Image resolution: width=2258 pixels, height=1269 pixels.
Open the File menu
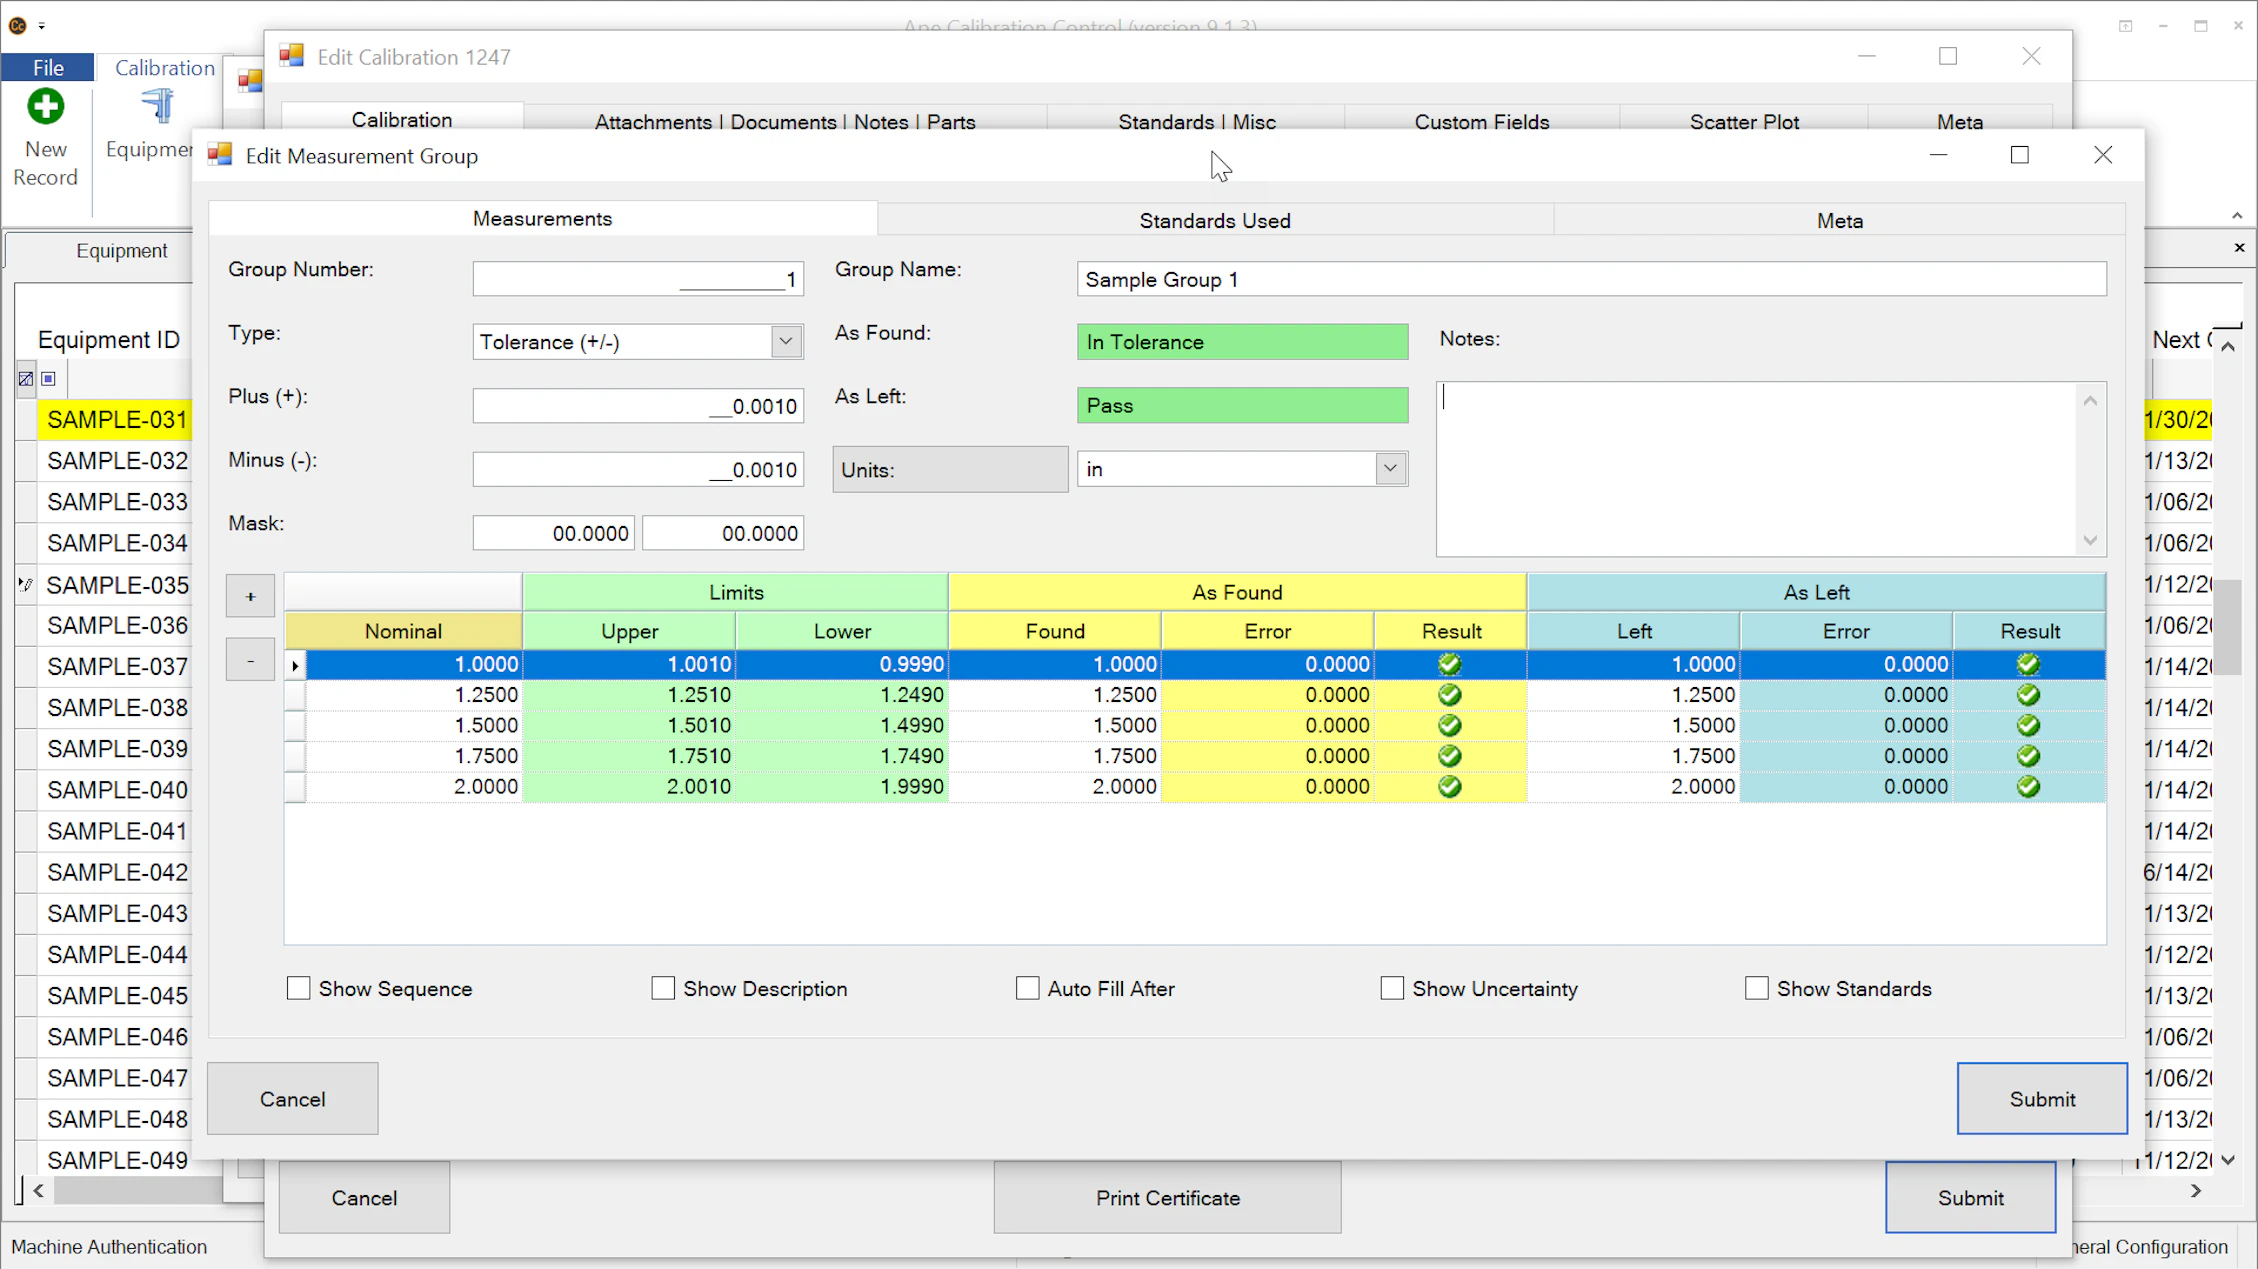pos(46,66)
